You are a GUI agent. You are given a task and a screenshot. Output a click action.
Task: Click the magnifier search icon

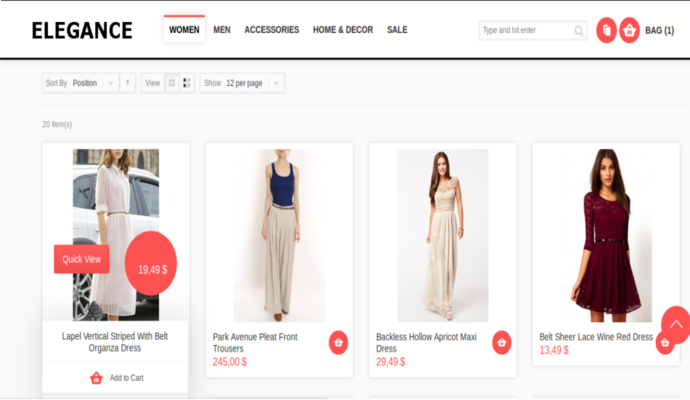(x=579, y=31)
